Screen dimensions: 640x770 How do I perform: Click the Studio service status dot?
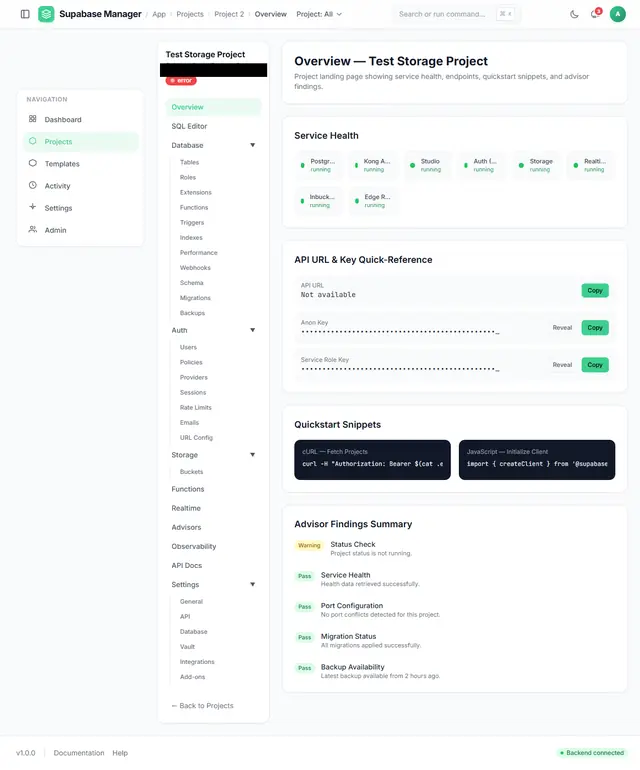[413, 165]
